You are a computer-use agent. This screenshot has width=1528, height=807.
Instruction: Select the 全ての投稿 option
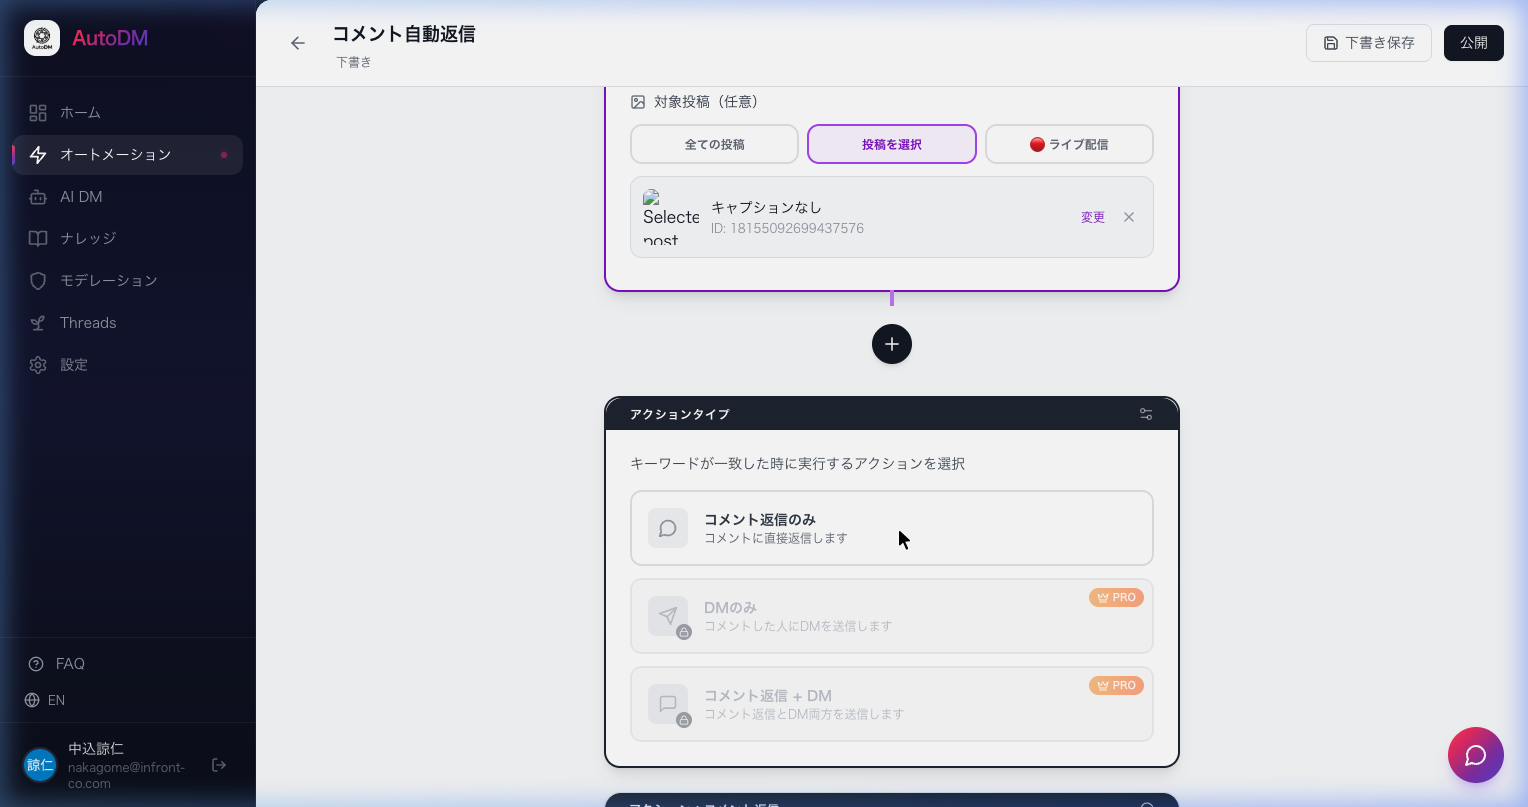pos(714,144)
